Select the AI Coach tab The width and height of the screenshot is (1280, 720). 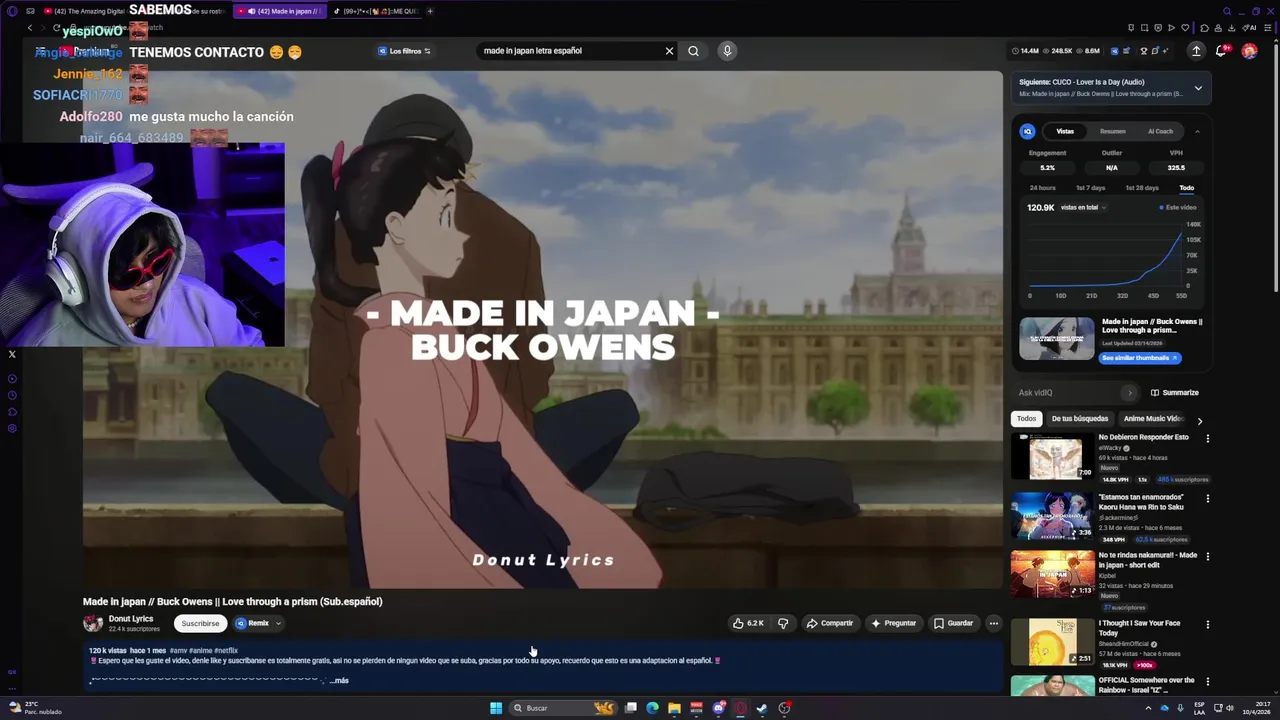click(x=1160, y=131)
